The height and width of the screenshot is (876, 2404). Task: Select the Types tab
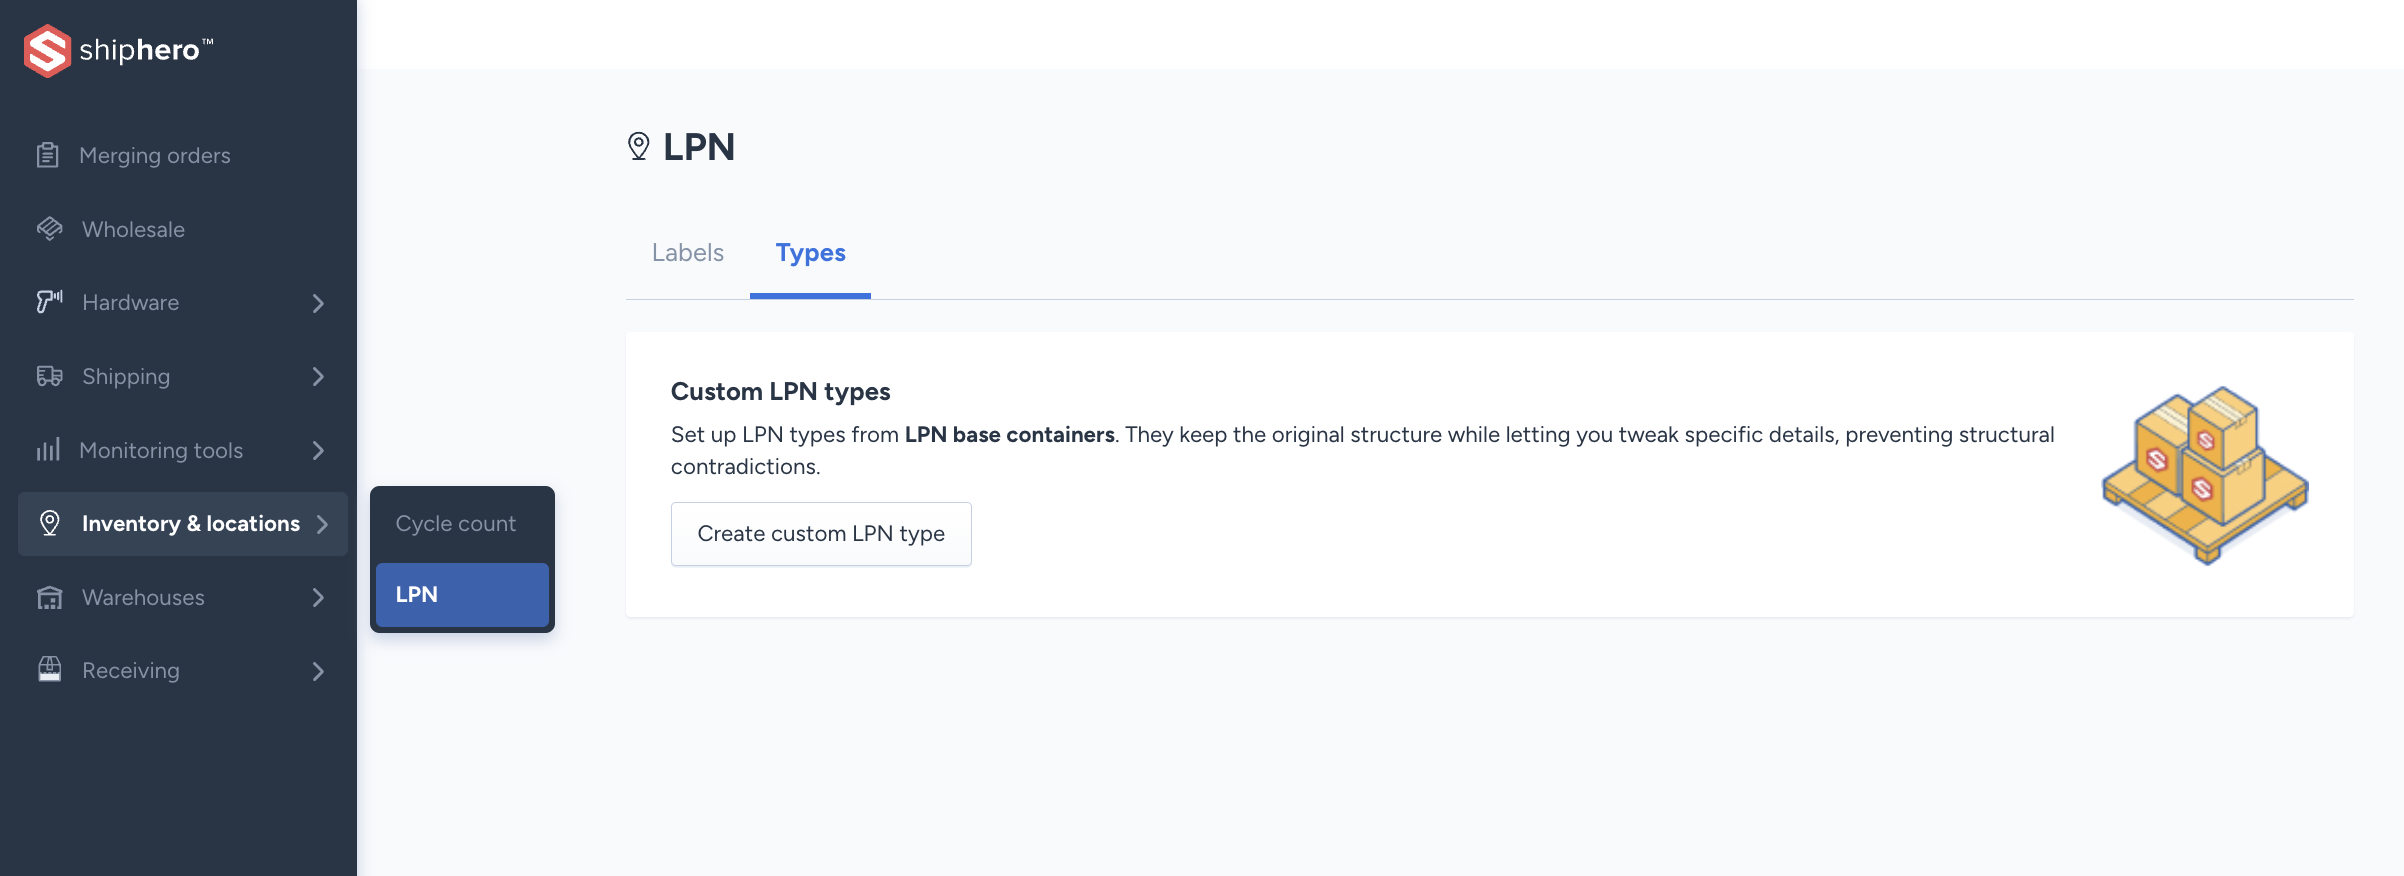click(x=810, y=253)
